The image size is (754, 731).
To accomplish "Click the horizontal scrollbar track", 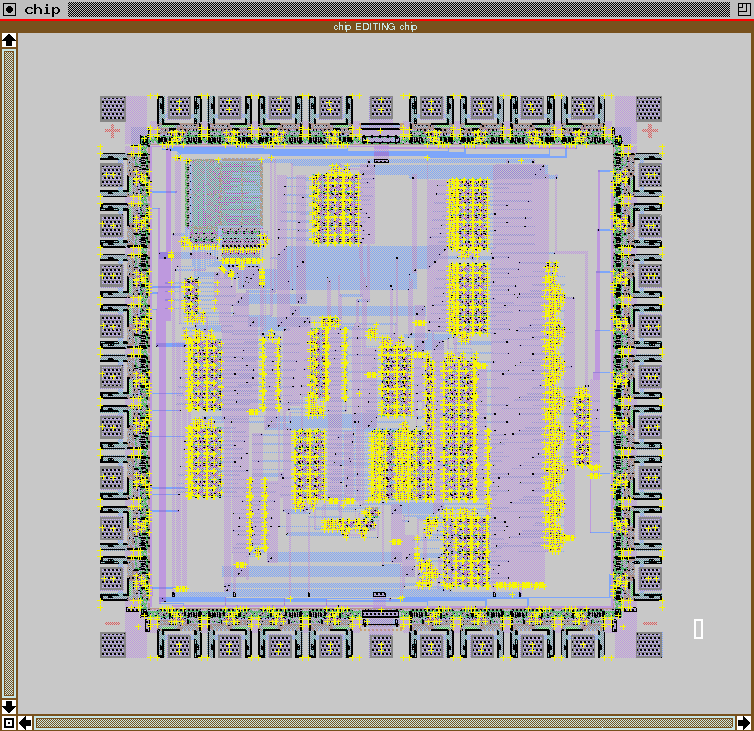I will pos(384,722).
